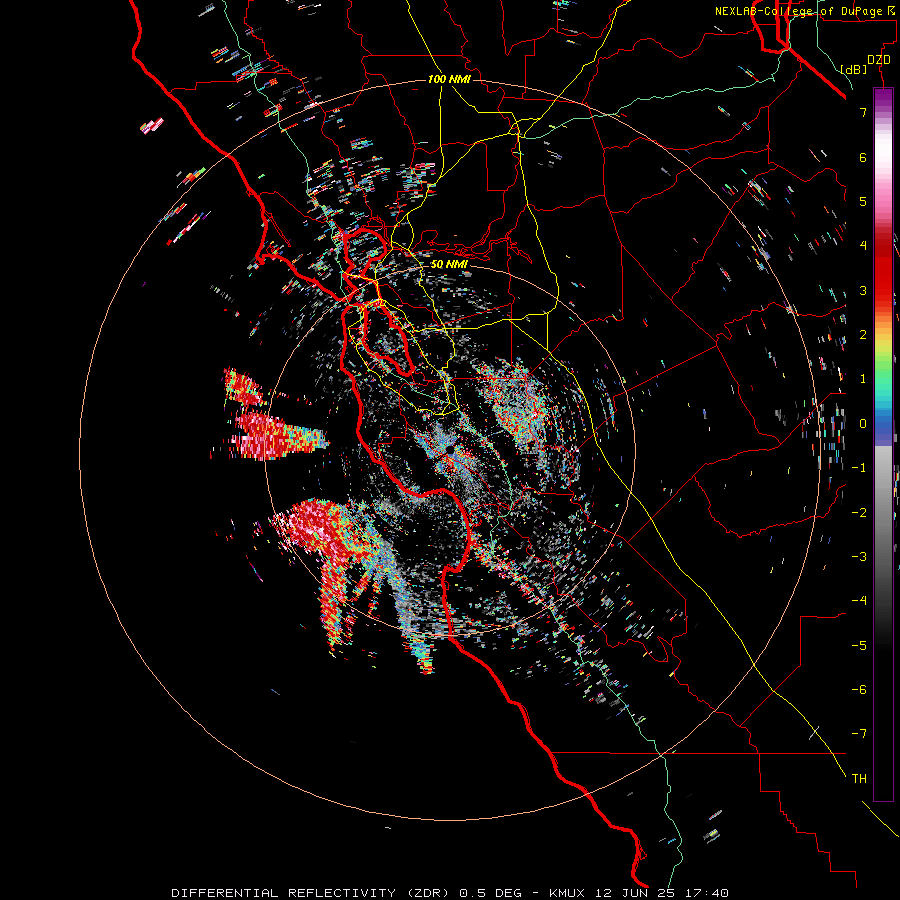Click the "4" tick label on the scale
Screen dimensions: 900x900
[863, 246]
